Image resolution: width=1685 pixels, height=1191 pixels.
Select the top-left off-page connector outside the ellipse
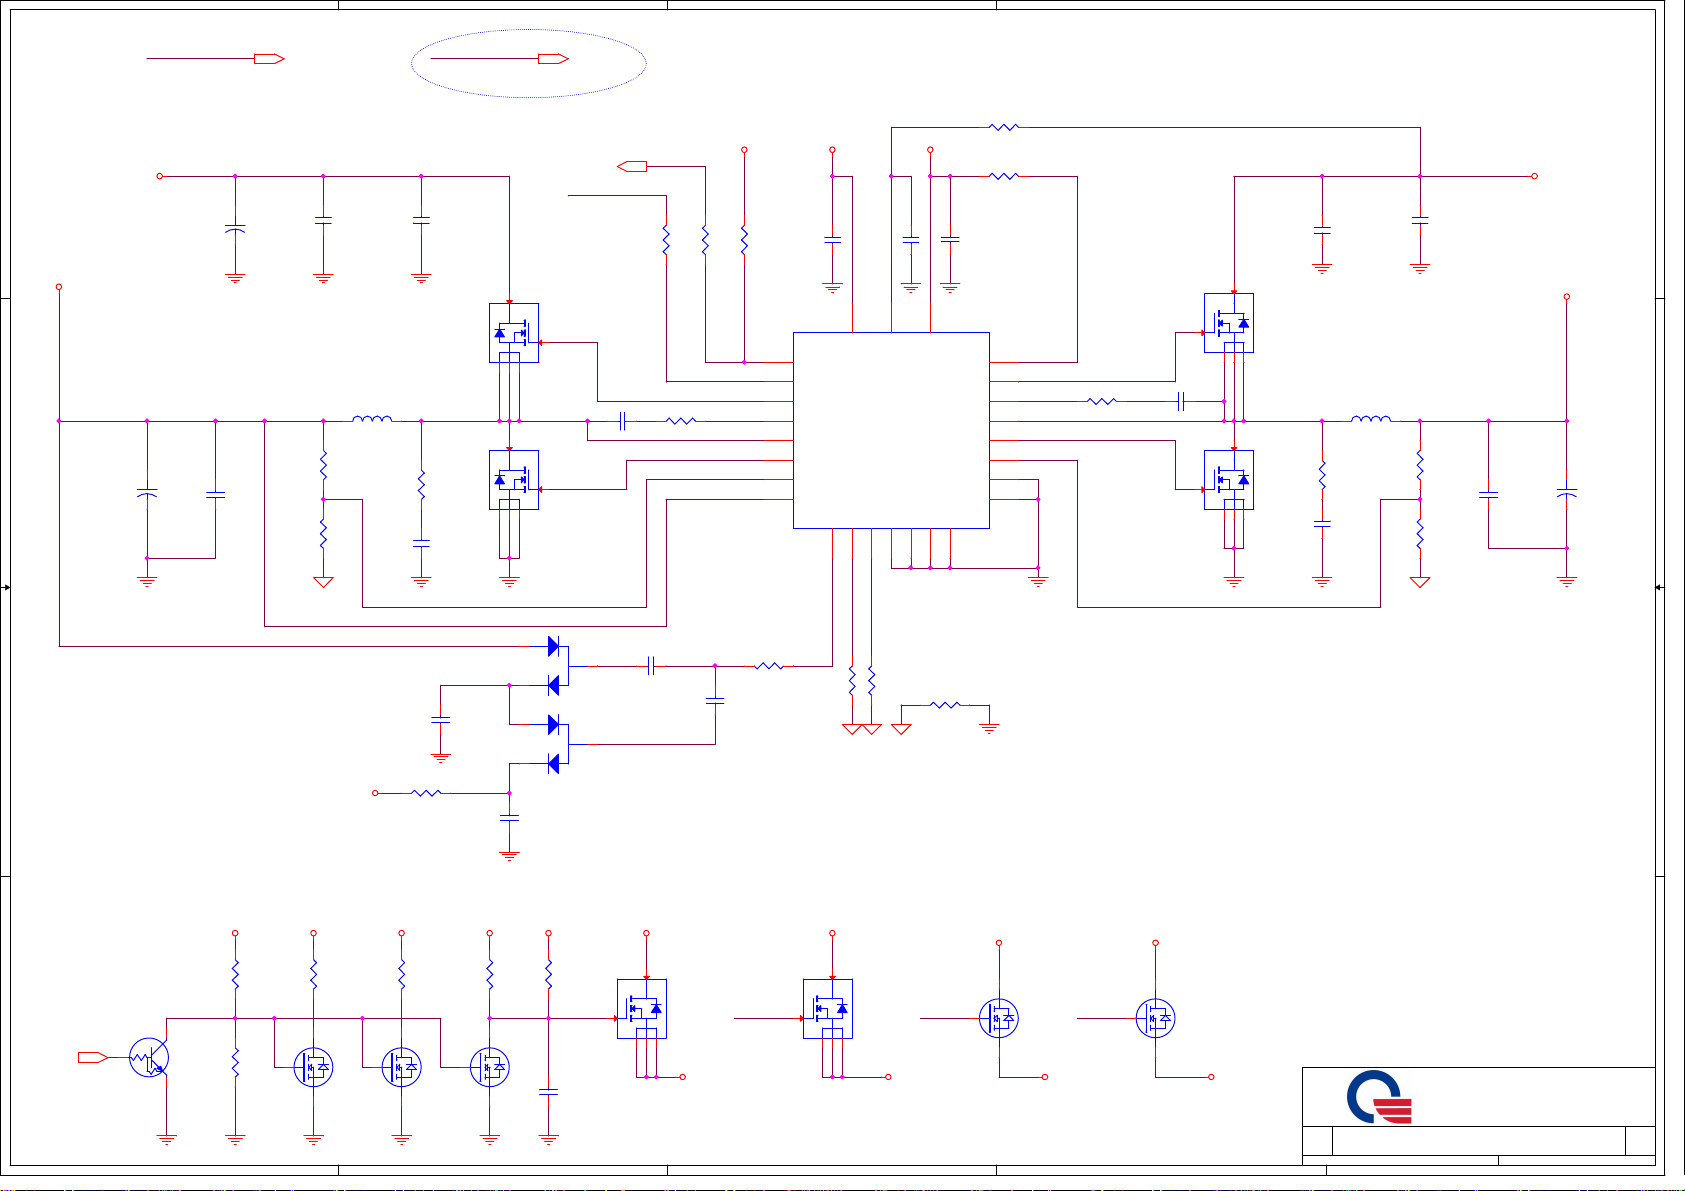click(269, 59)
